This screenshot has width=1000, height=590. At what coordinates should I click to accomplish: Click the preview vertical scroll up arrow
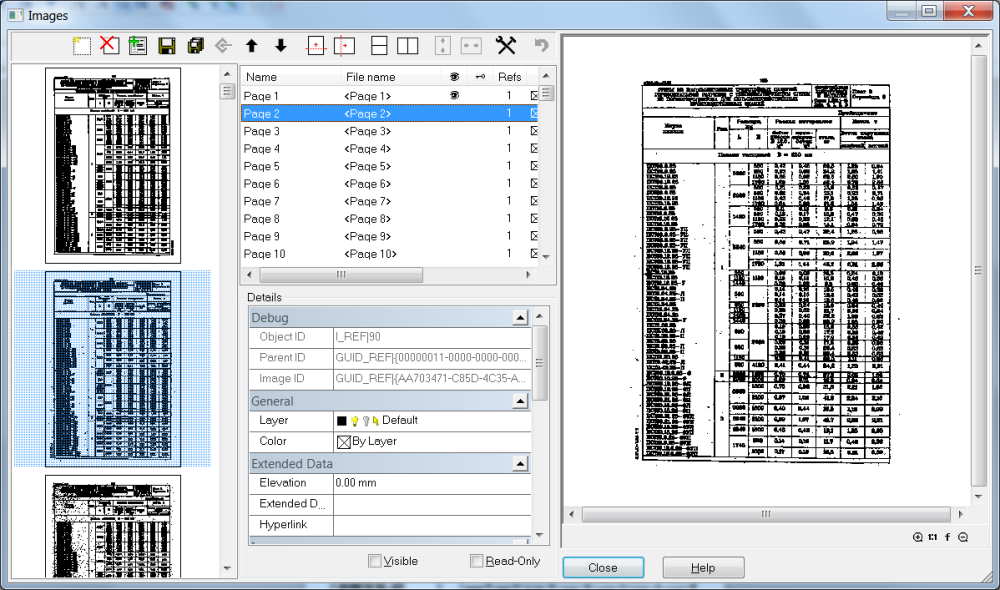[978, 45]
